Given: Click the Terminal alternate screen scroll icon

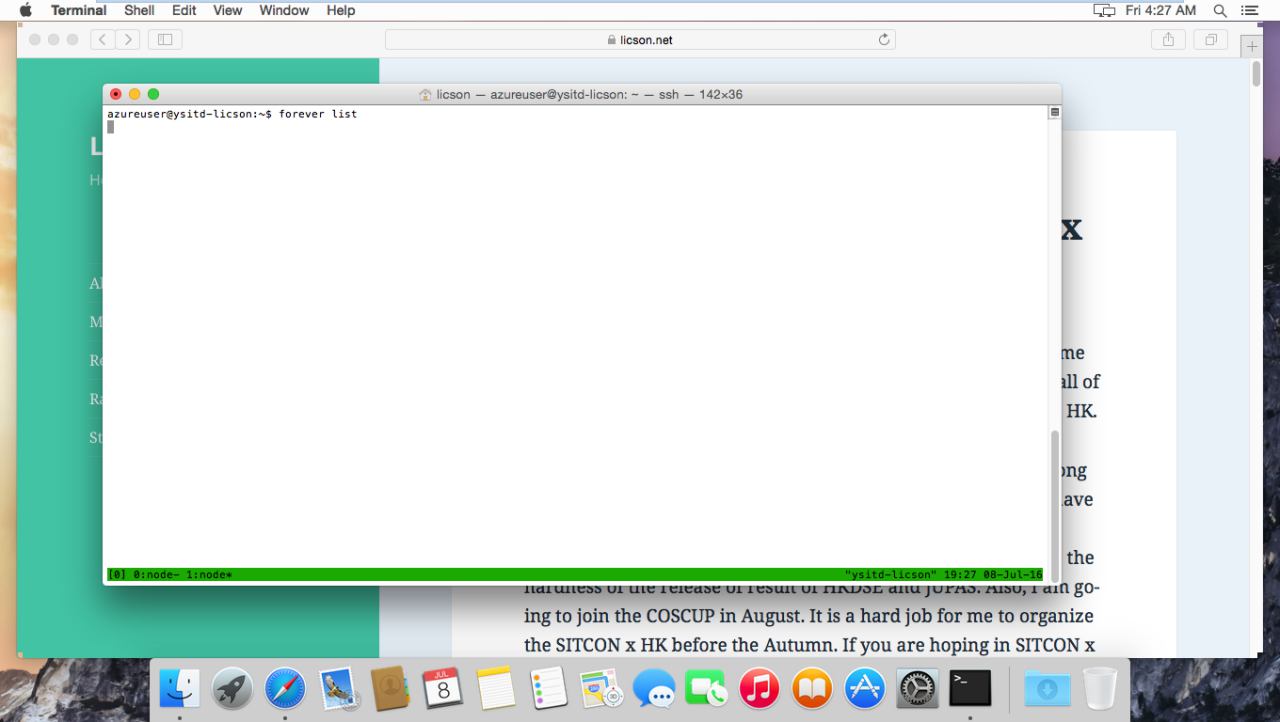Looking at the screenshot, I should (1054, 113).
